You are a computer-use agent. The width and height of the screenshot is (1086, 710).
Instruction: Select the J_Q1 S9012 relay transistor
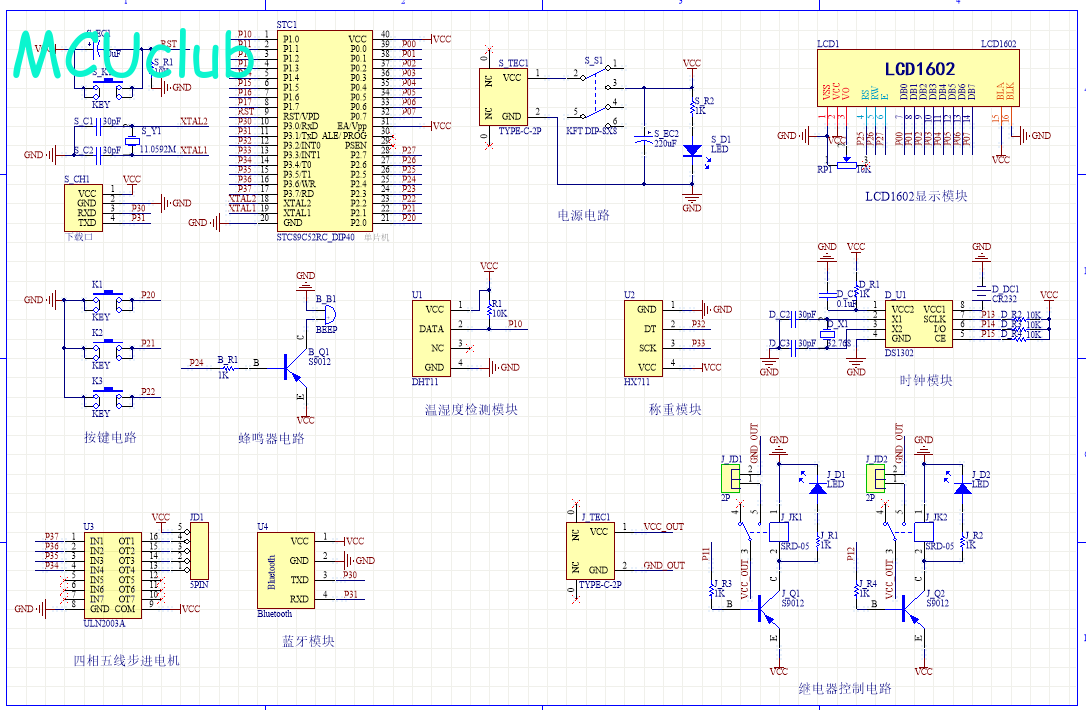click(x=769, y=610)
